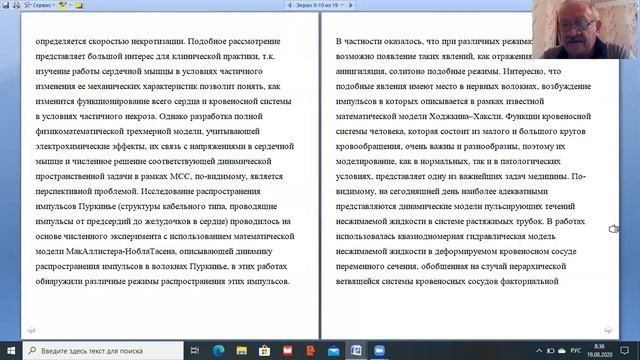640x360 pixels.
Task: Click the OneDrive cloud tray icon
Action: tap(562, 351)
